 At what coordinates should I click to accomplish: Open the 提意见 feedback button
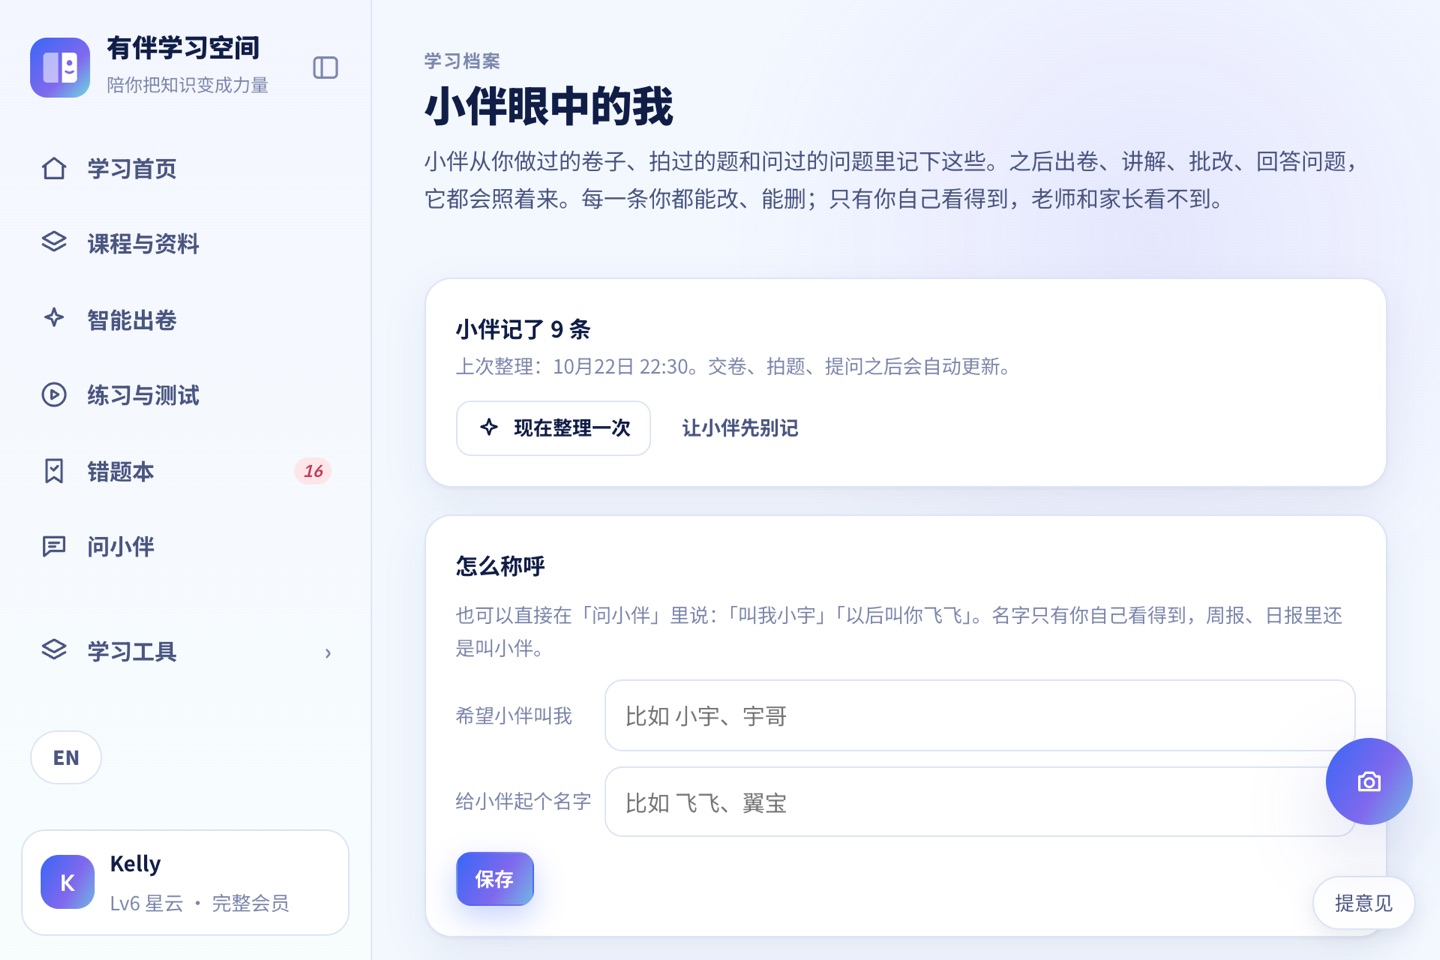[x=1363, y=903]
